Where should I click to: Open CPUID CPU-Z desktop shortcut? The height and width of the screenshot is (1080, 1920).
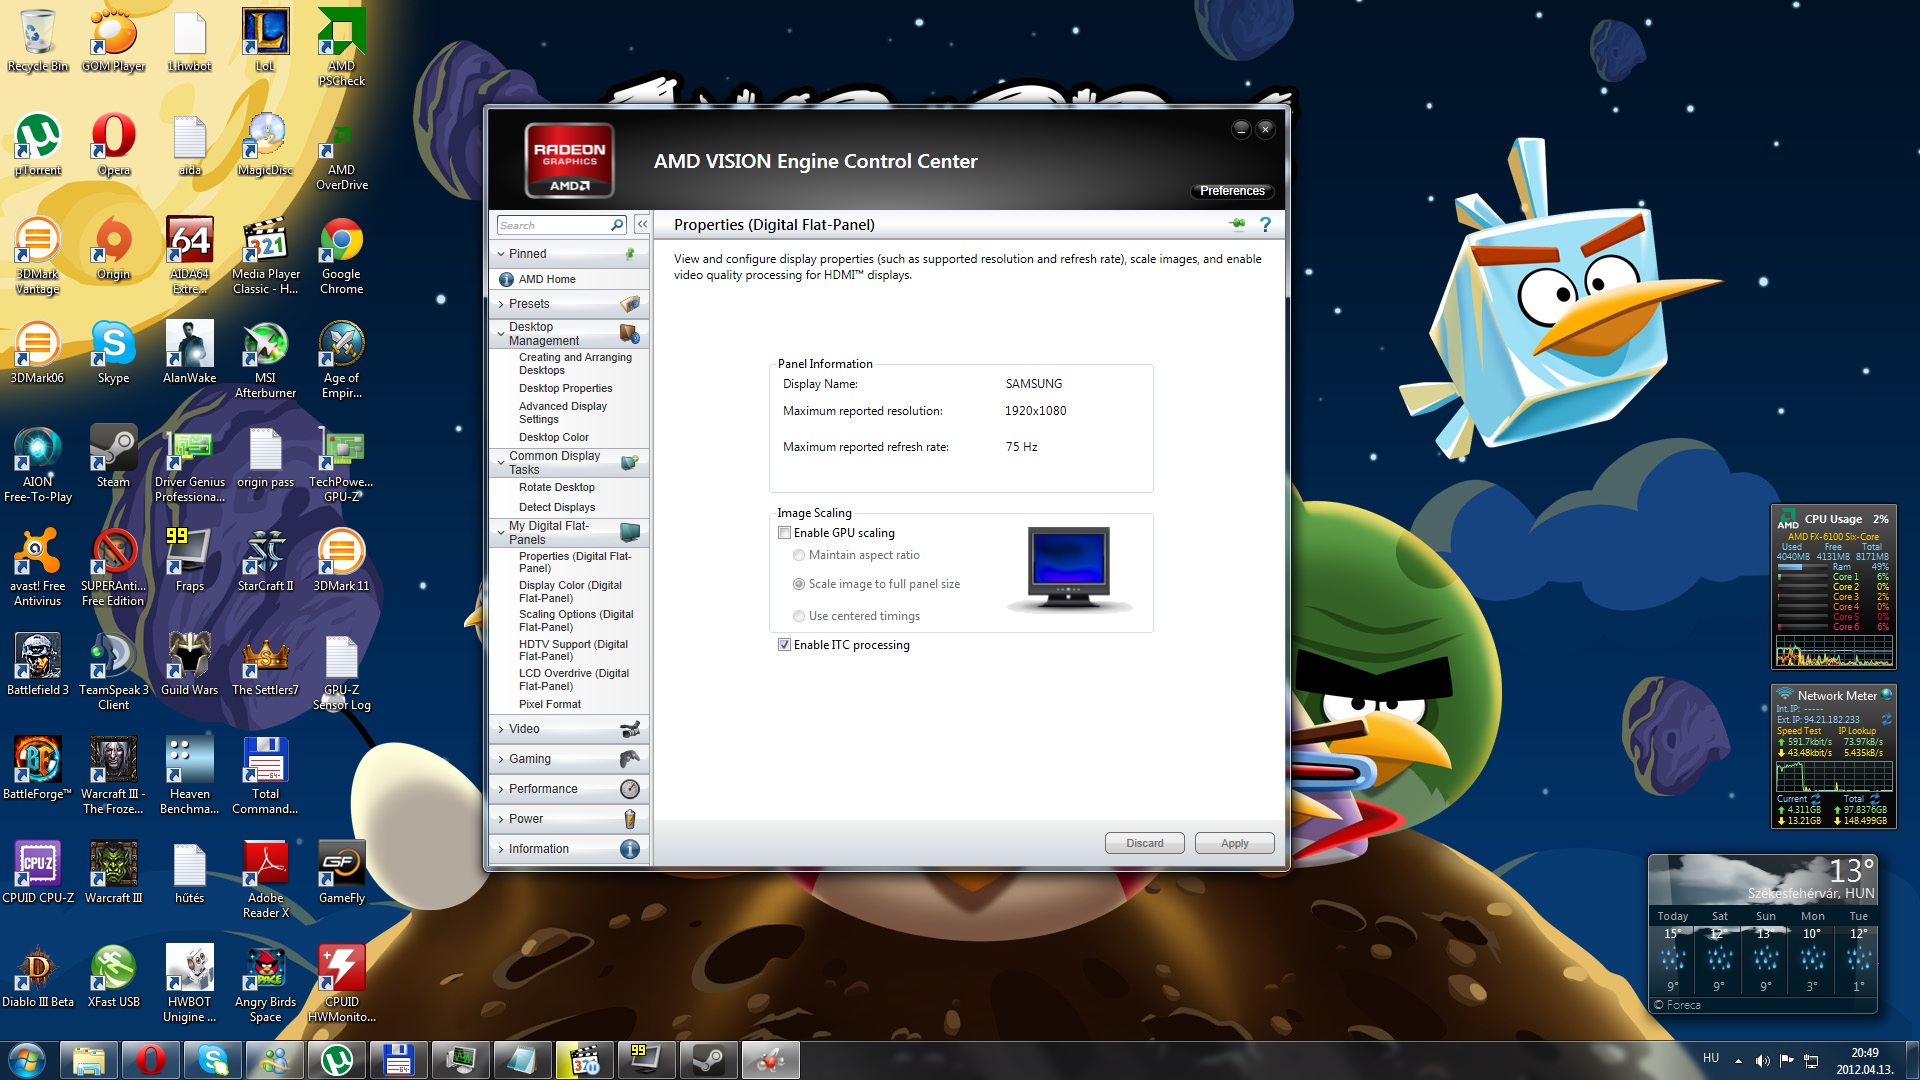38,872
